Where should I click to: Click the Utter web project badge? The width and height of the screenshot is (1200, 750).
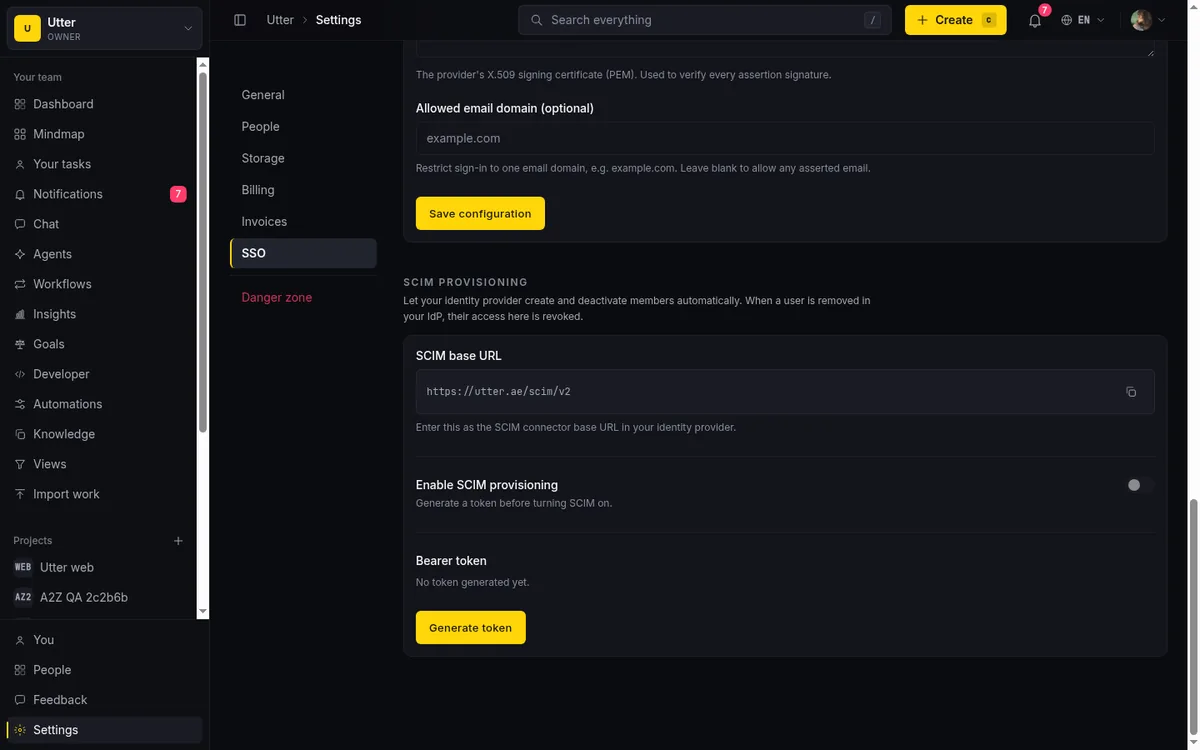[23, 567]
